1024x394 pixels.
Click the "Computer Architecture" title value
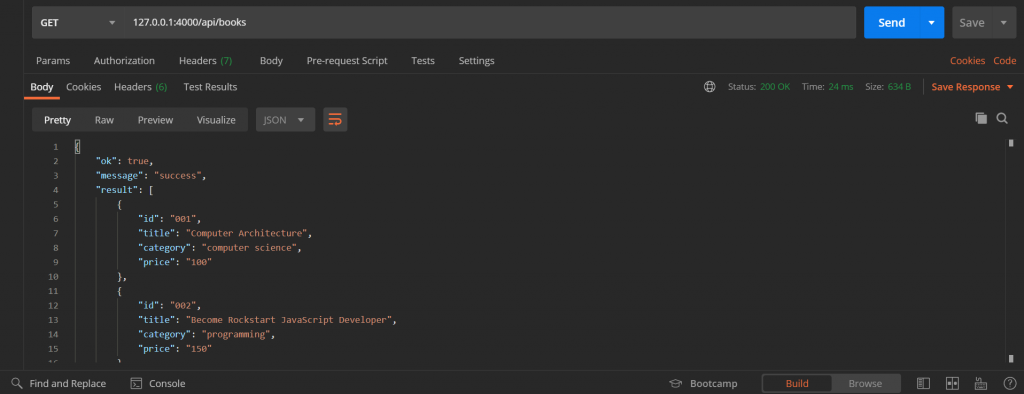246,233
